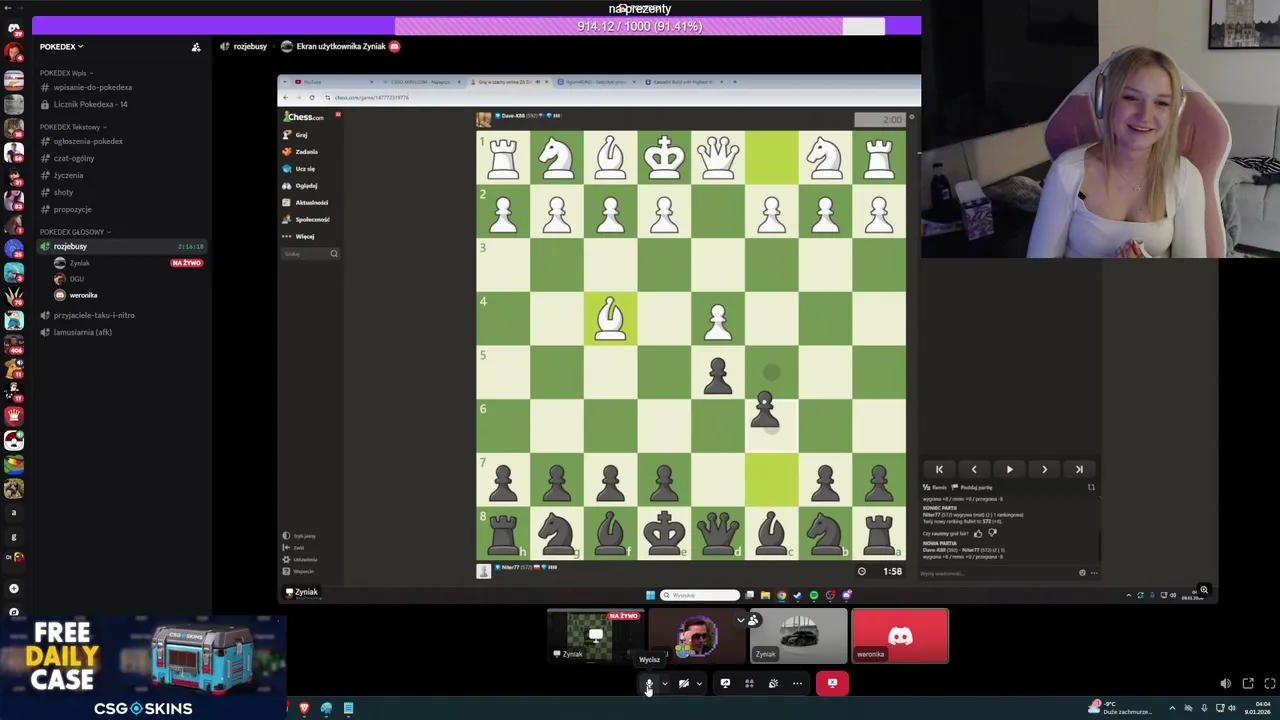1280x720 pixels.
Task: Click chess.com search field
Action: [310, 254]
